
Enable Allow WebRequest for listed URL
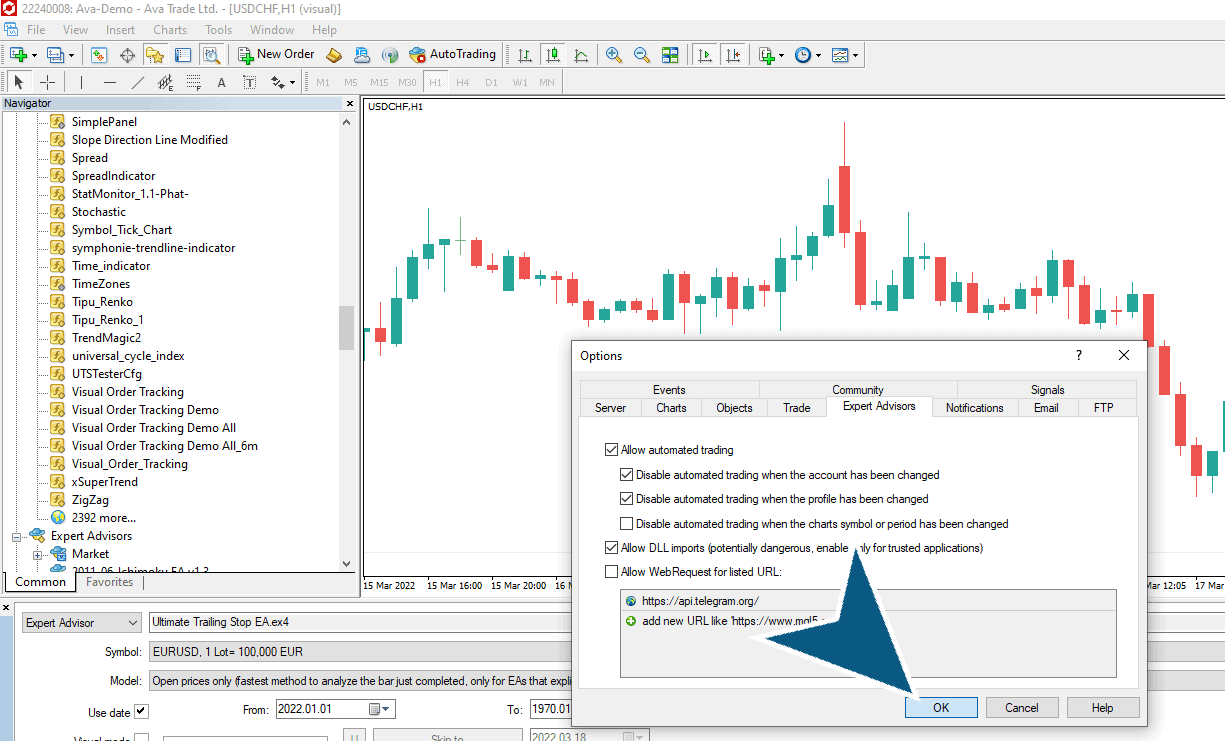[x=611, y=572]
